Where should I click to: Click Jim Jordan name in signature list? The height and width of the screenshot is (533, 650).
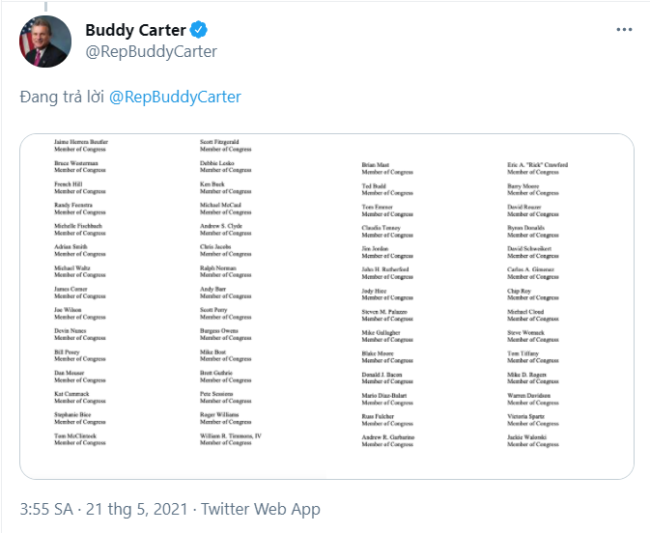[375, 249]
